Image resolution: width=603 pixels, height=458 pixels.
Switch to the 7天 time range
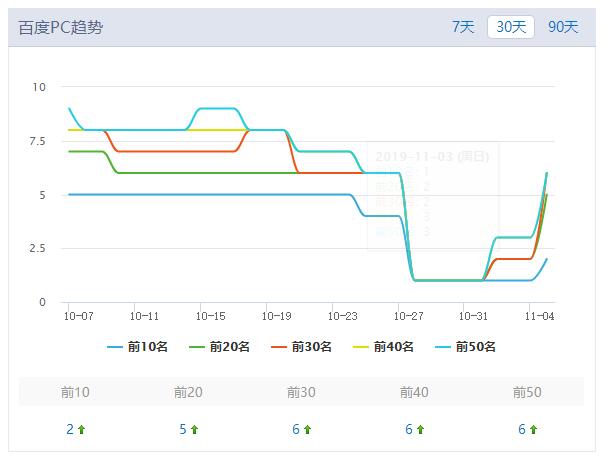pyautogui.click(x=463, y=27)
